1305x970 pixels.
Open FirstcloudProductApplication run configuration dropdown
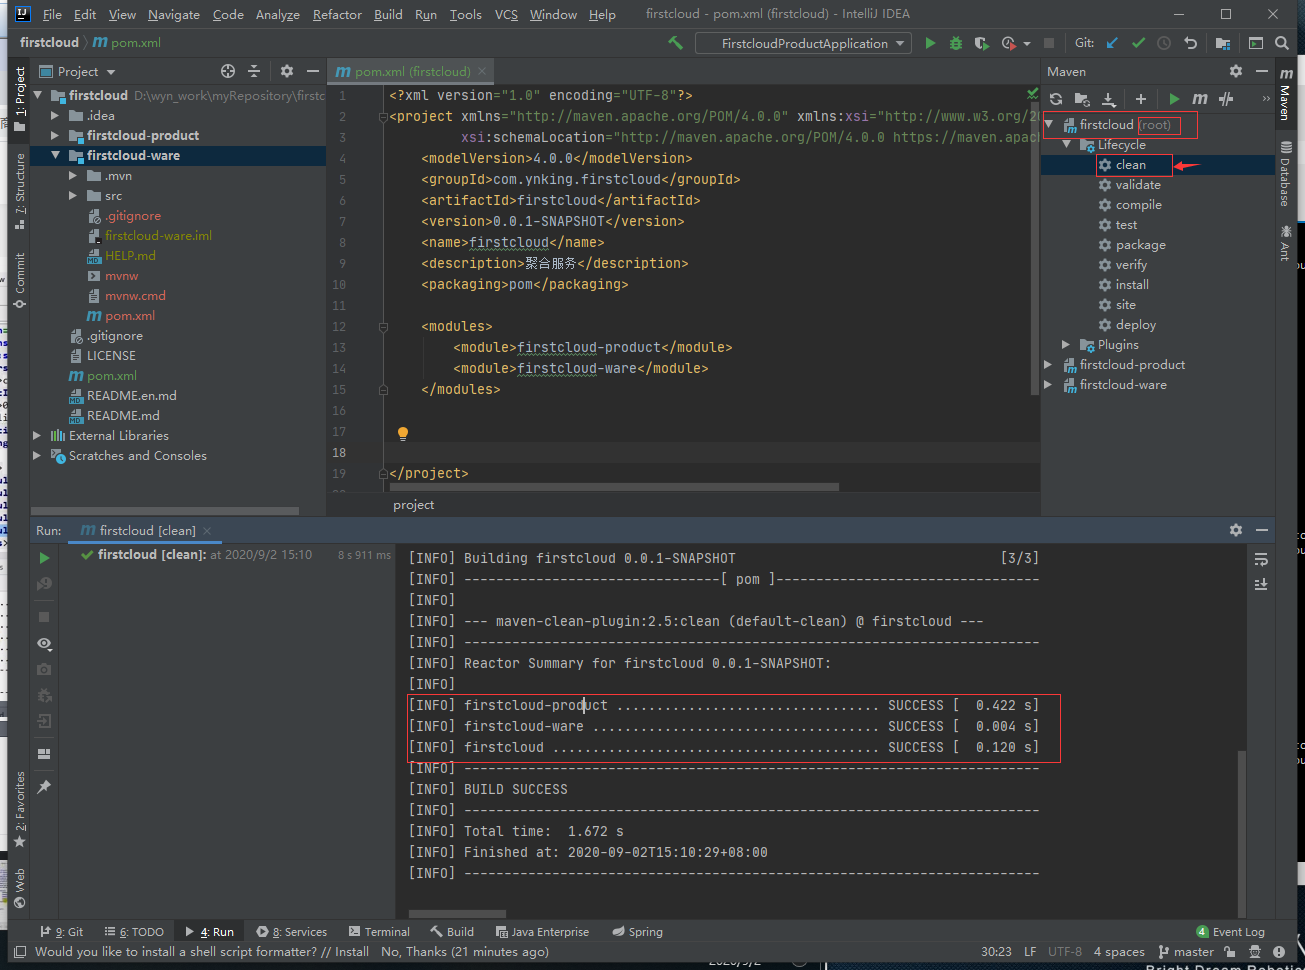(x=803, y=43)
